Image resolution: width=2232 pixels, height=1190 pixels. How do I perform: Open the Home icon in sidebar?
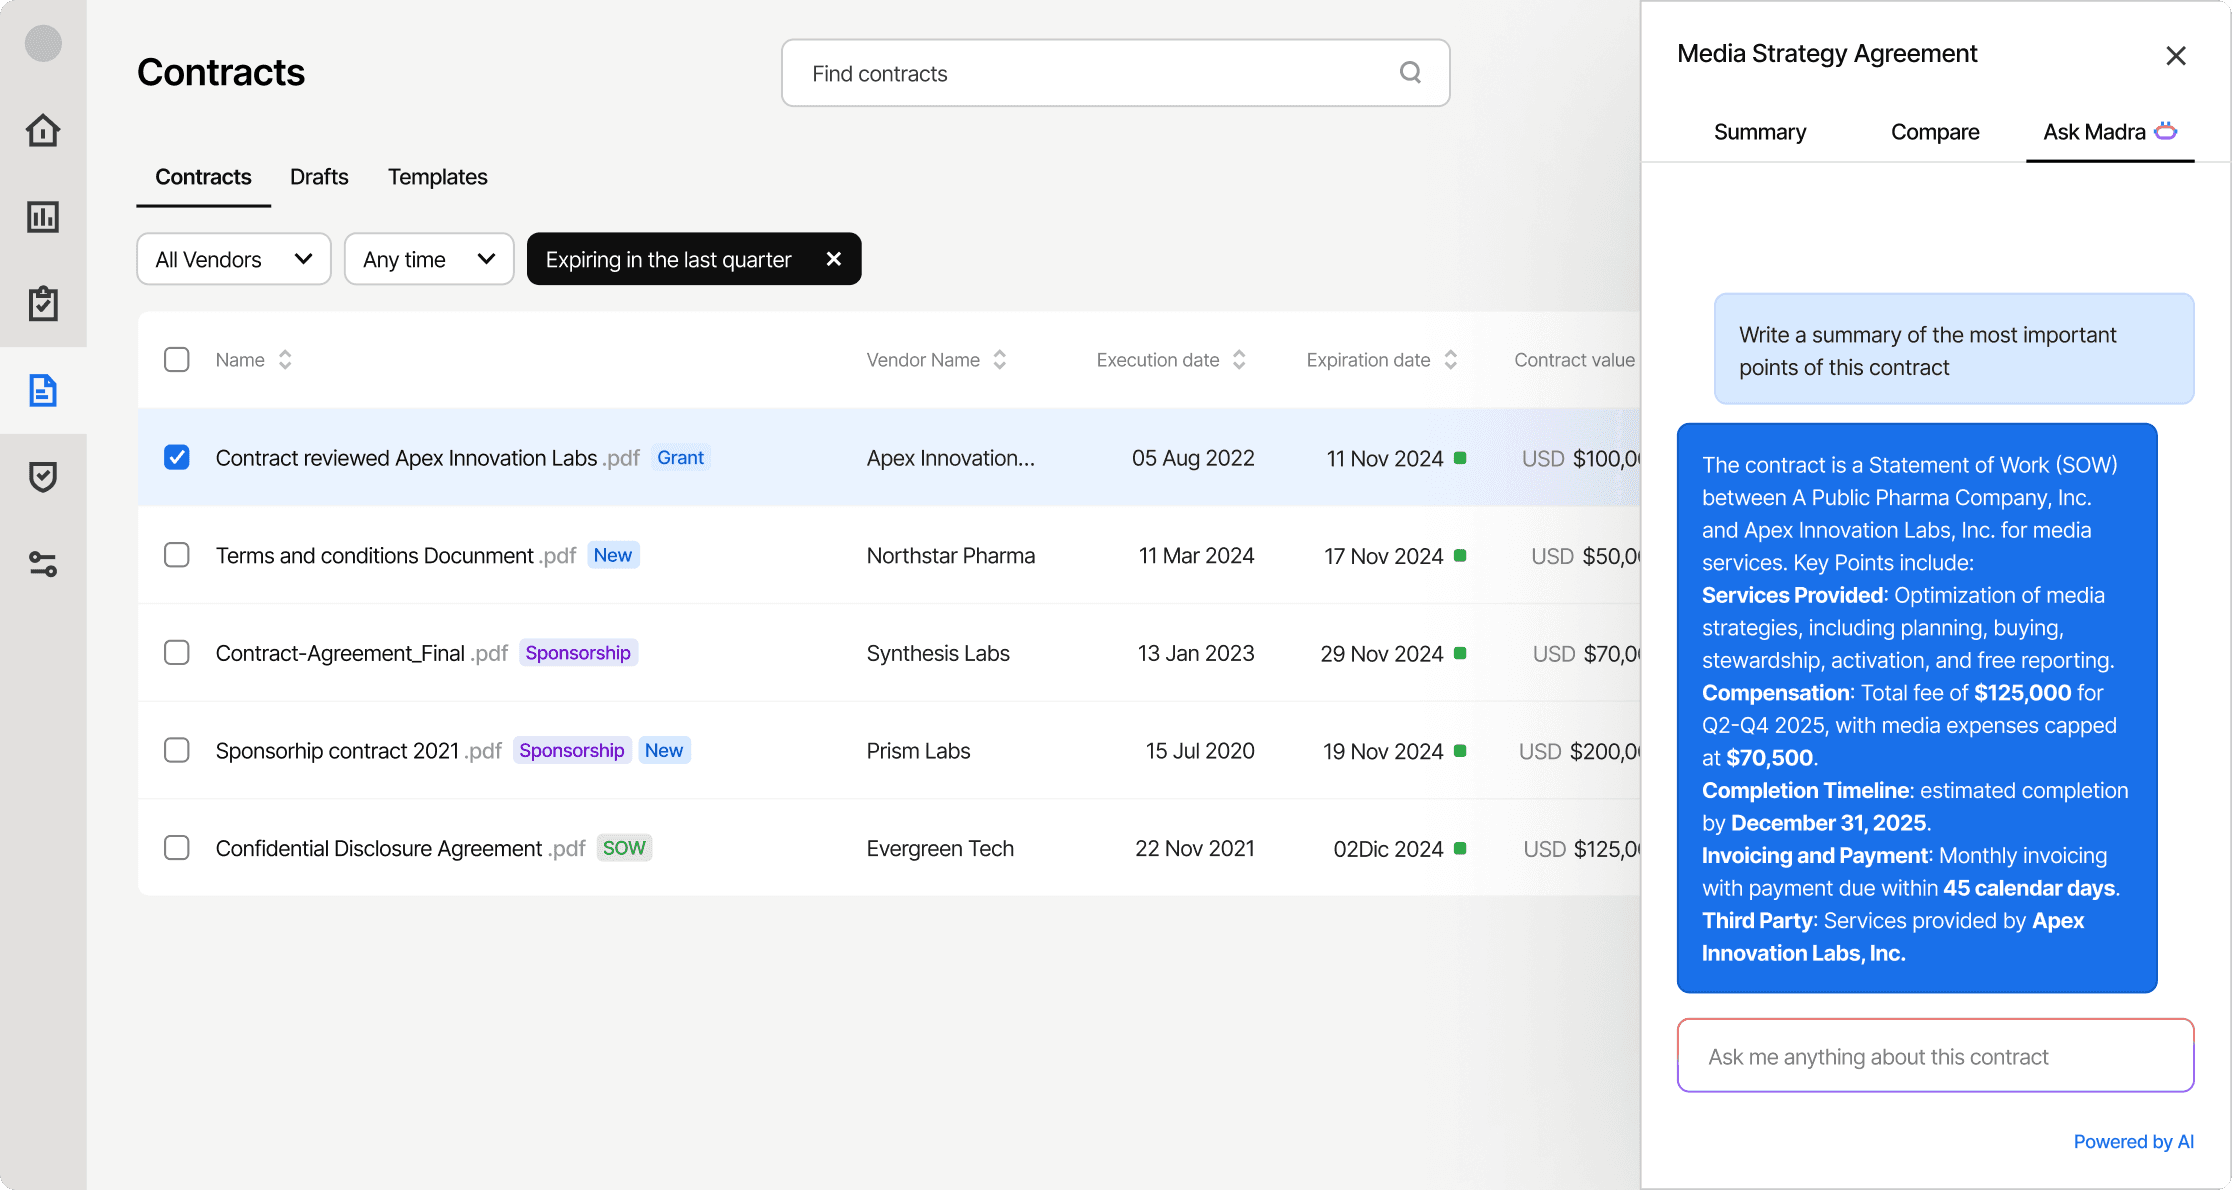pos(43,130)
